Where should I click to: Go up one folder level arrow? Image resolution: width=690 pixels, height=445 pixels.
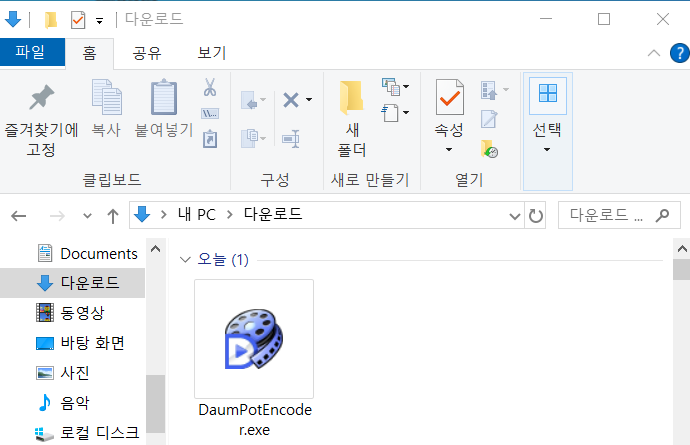click(x=113, y=216)
